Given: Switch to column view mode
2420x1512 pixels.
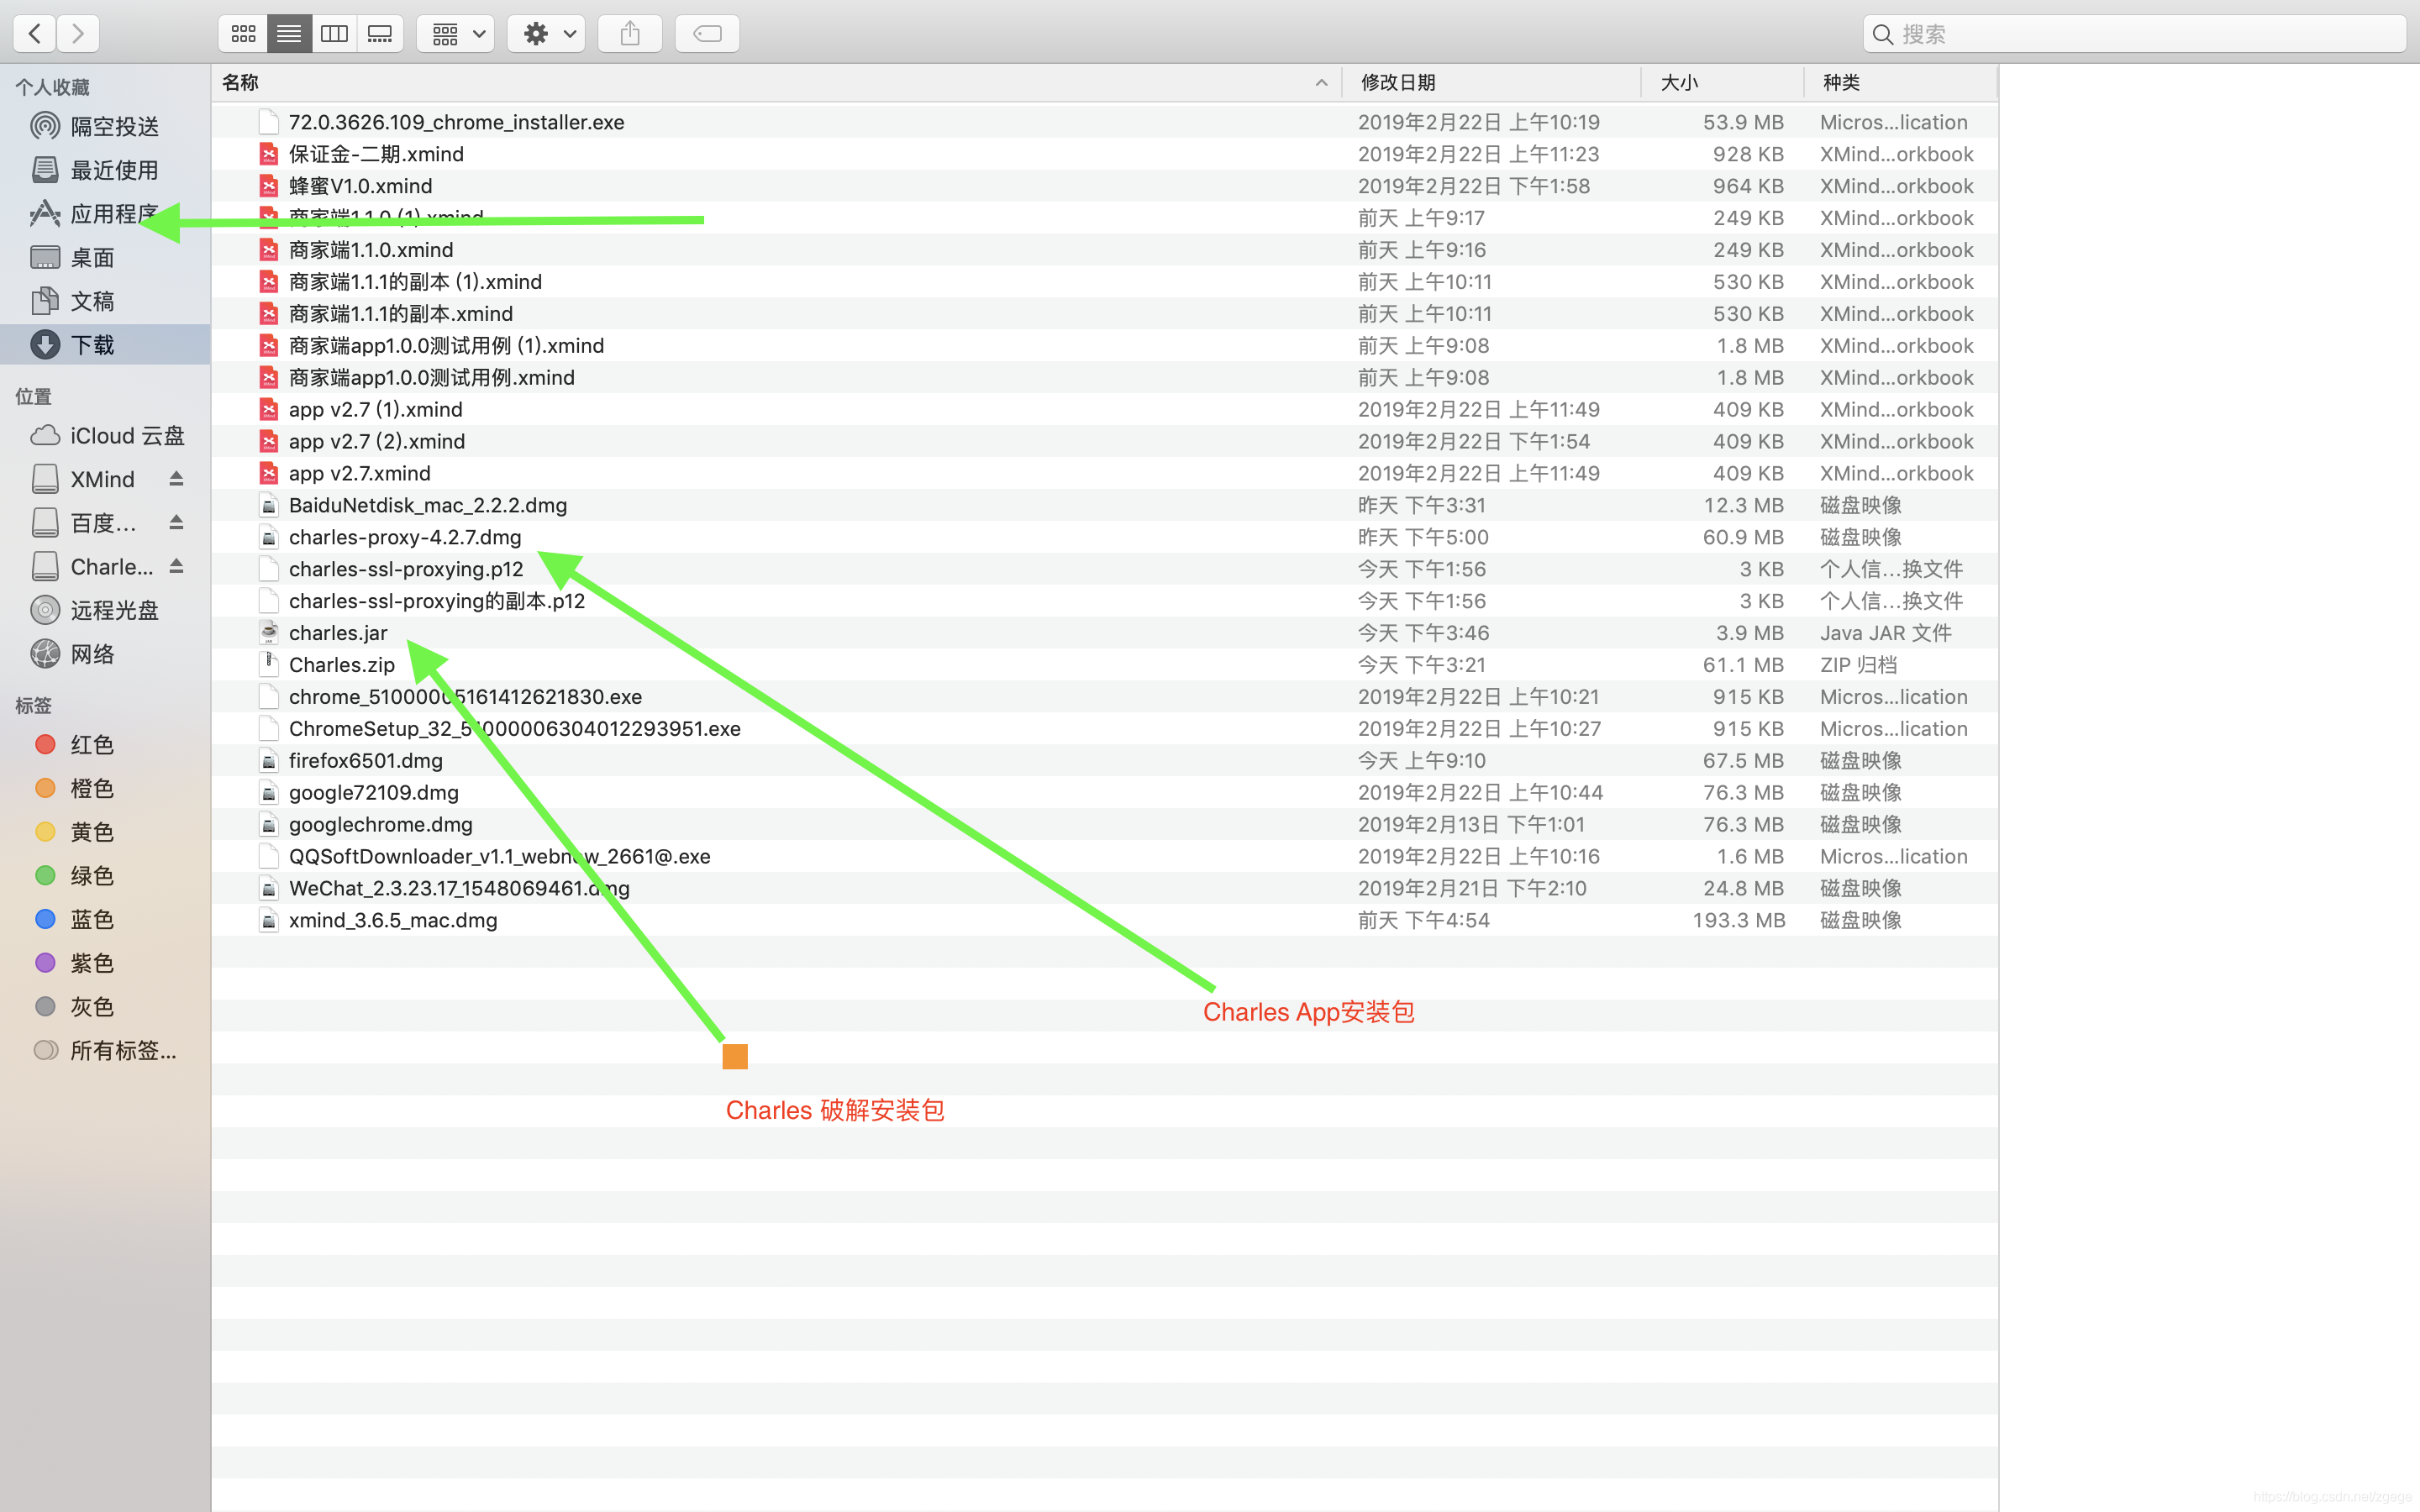Looking at the screenshot, I should pyautogui.click(x=334, y=34).
